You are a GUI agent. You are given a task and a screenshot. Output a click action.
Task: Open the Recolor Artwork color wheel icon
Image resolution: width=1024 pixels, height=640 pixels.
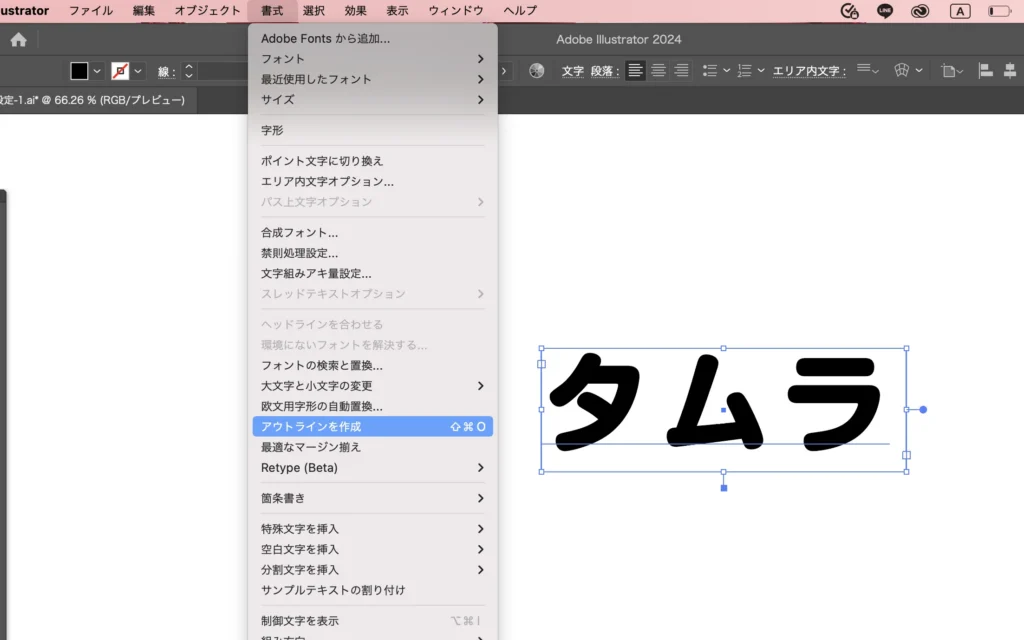[537, 71]
